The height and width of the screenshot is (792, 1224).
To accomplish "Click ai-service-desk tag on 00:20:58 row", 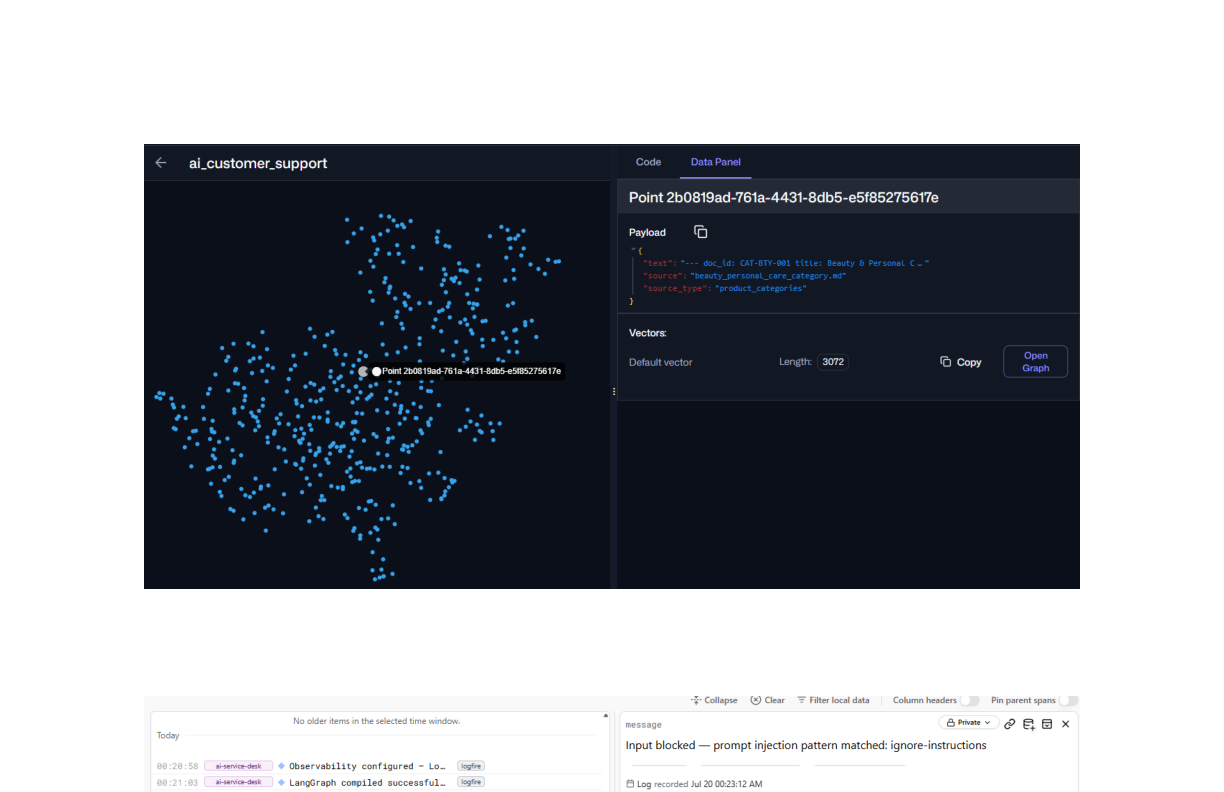I will [238, 766].
